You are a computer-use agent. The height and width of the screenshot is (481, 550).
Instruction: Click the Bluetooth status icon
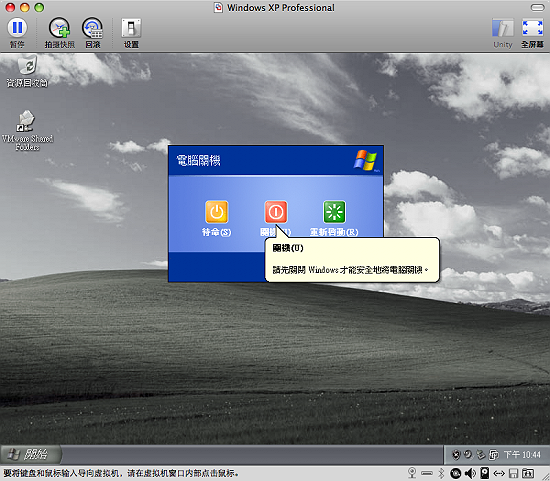click(x=441, y=473)
